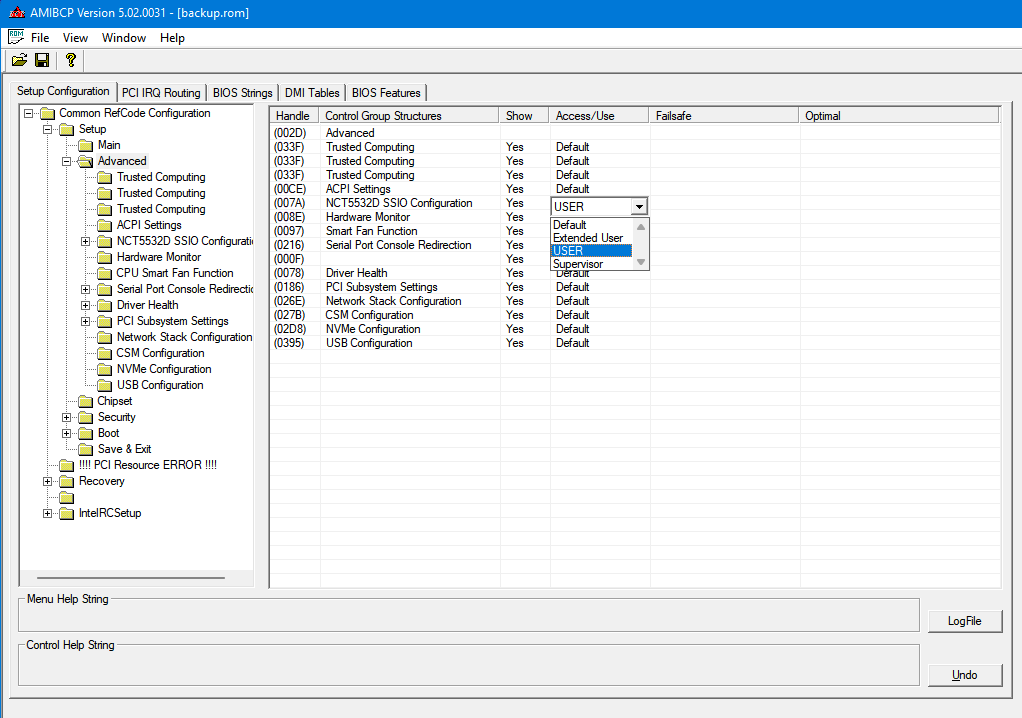The height and width of the screenshot is (718, 1022).
Task: Click the Access/Use column header
Action: click(x=599, y=116)
